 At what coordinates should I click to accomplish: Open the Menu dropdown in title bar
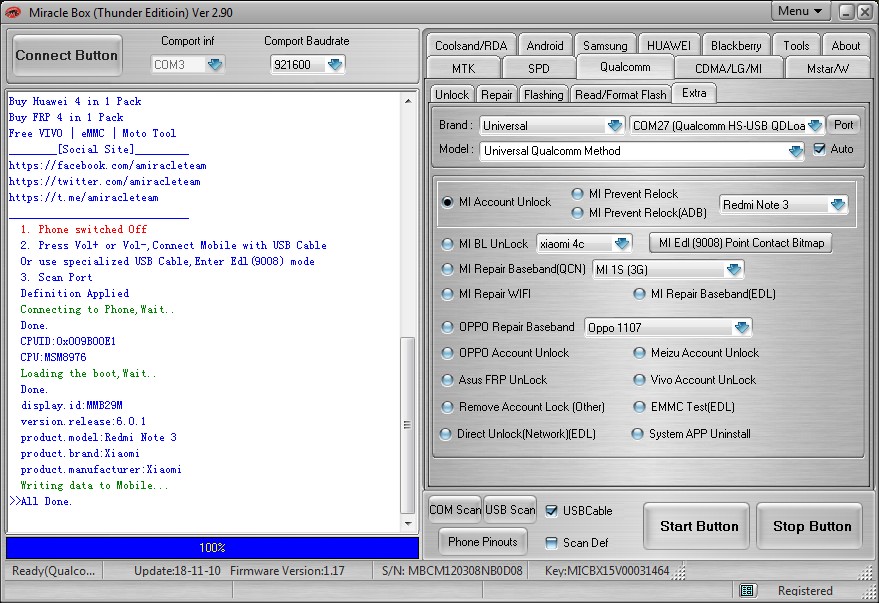click(x=800, y=11)
